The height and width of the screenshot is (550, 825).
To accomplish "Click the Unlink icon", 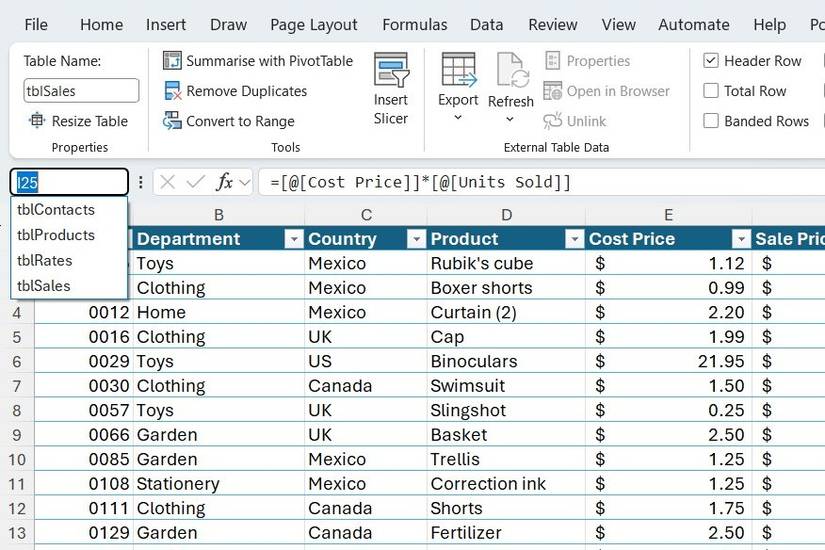I will [552, 121].
